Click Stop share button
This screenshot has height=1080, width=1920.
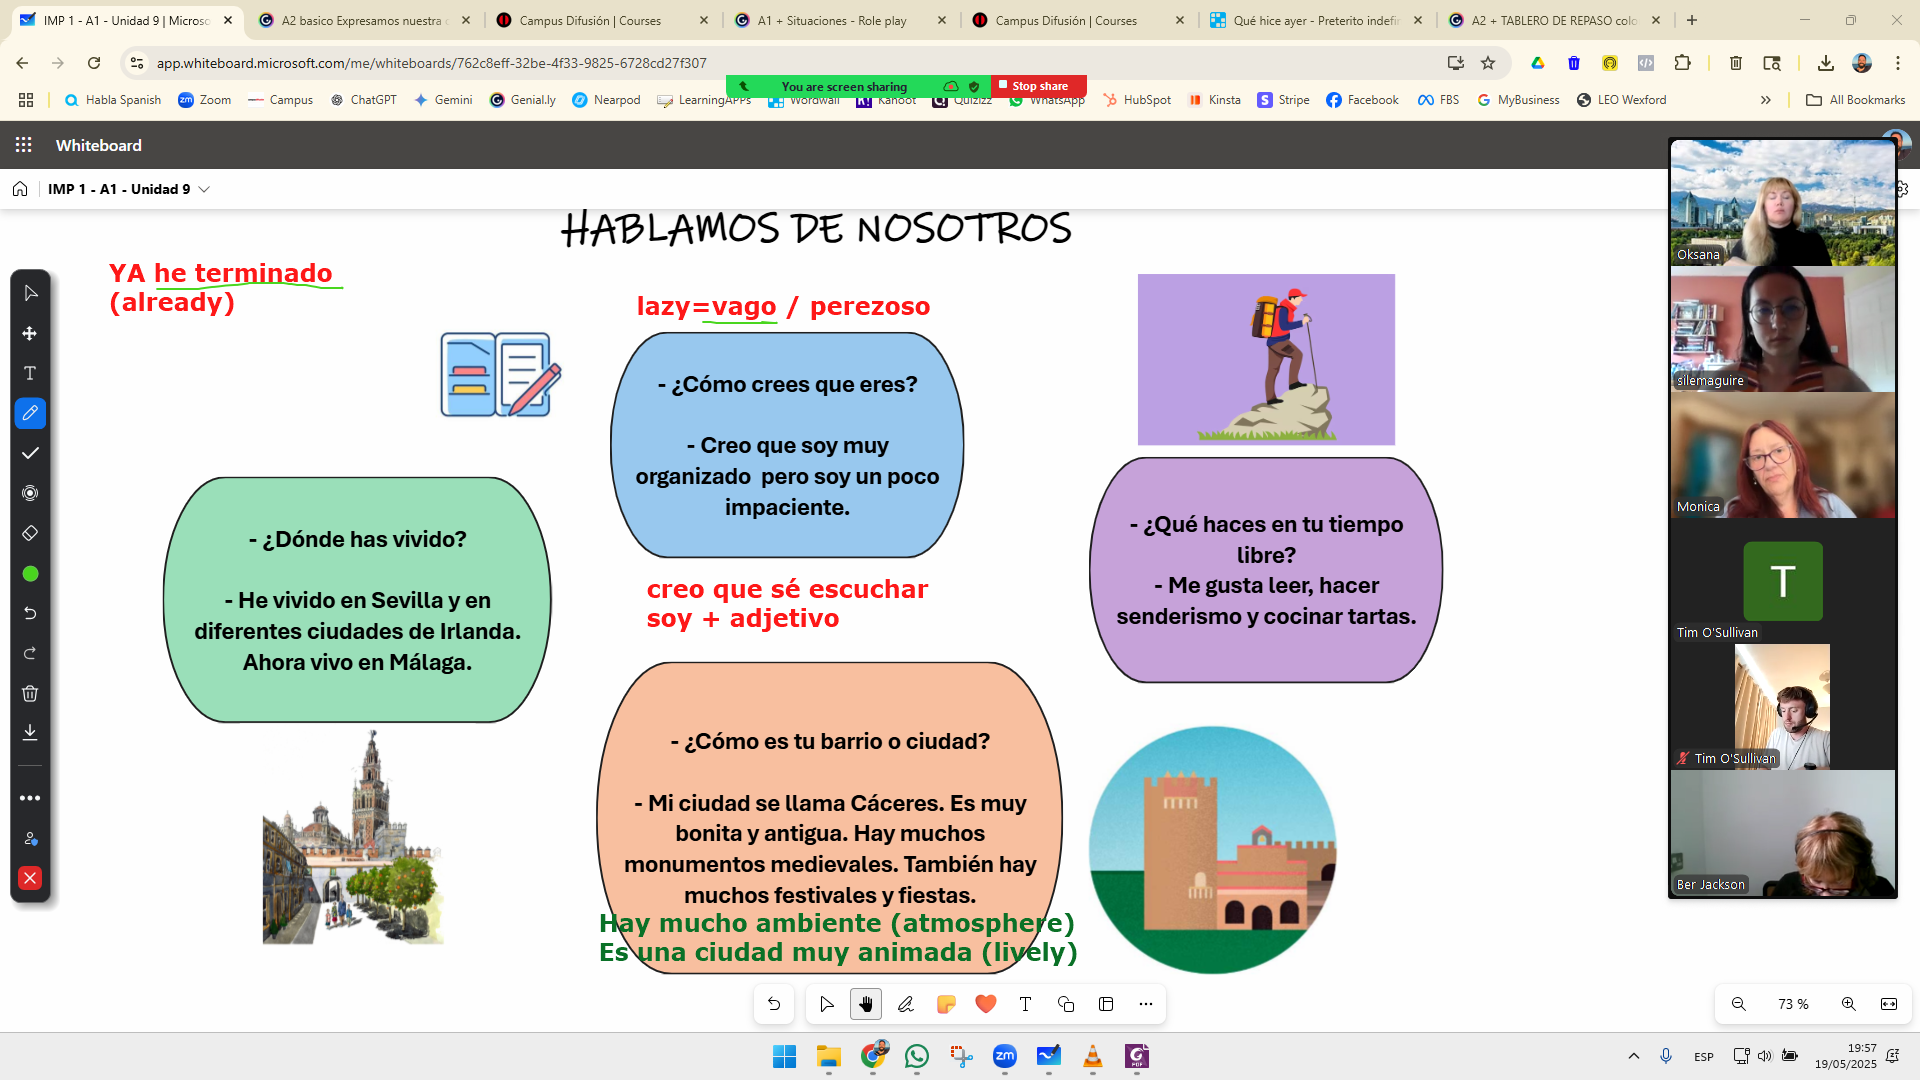pyautogui.click(x=1039, y=86)
